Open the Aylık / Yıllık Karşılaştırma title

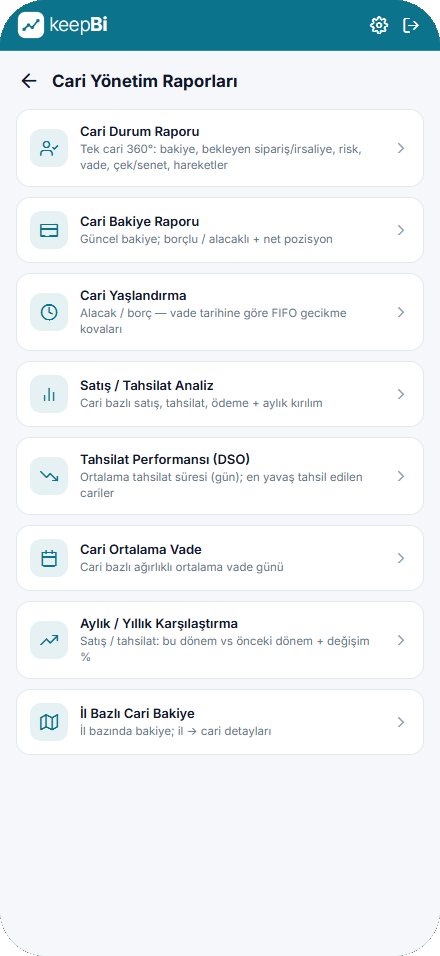click(x=158, y=624)
